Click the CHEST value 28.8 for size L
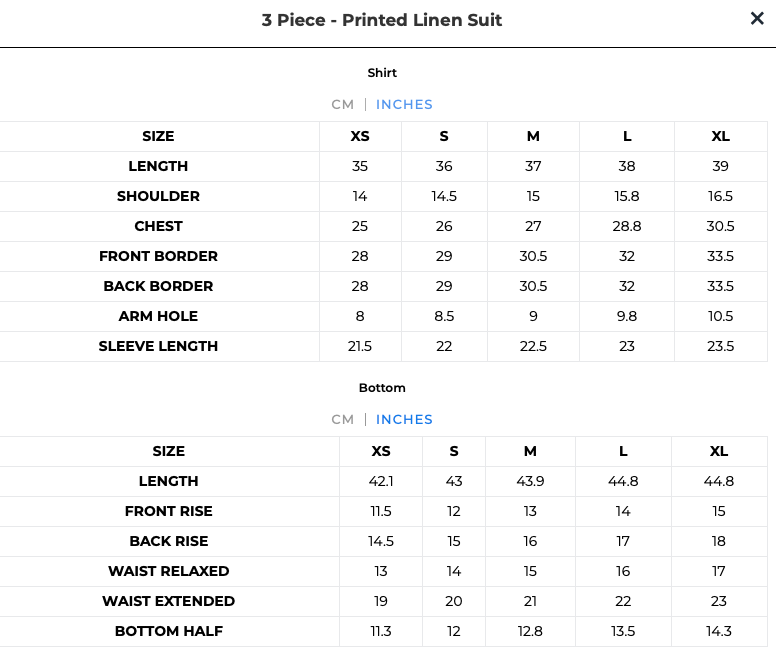The image size is (776, 670). click(x=627, y=226)
